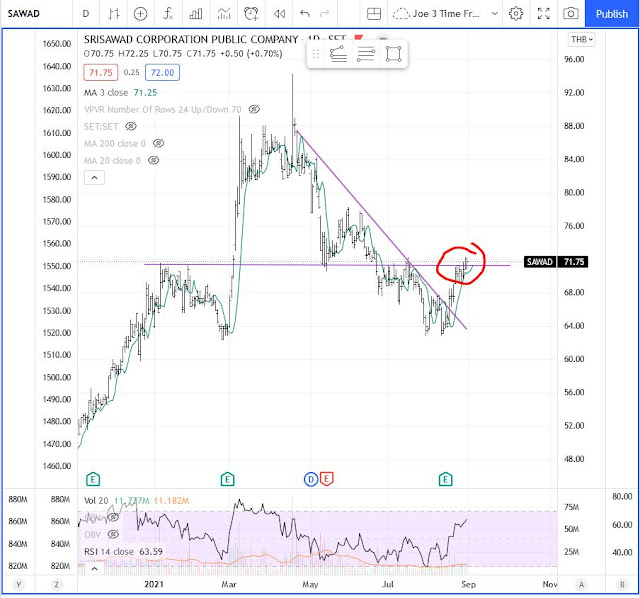Grab the floating drawing toolbar handle
This screenshot has width=640, height=598.
coord(315,53)
